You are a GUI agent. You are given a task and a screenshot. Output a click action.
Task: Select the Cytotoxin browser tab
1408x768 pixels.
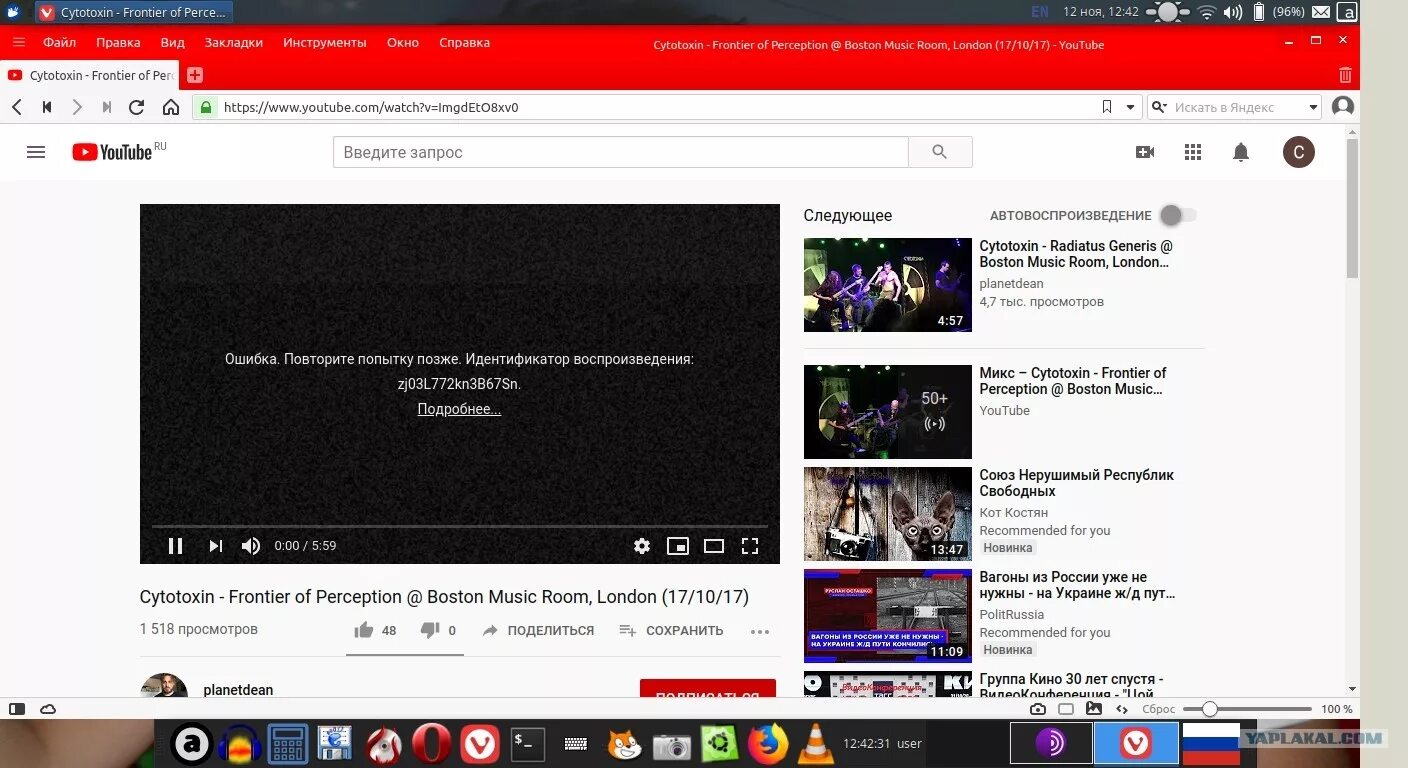pyautogui.click(x=91, y=75)
